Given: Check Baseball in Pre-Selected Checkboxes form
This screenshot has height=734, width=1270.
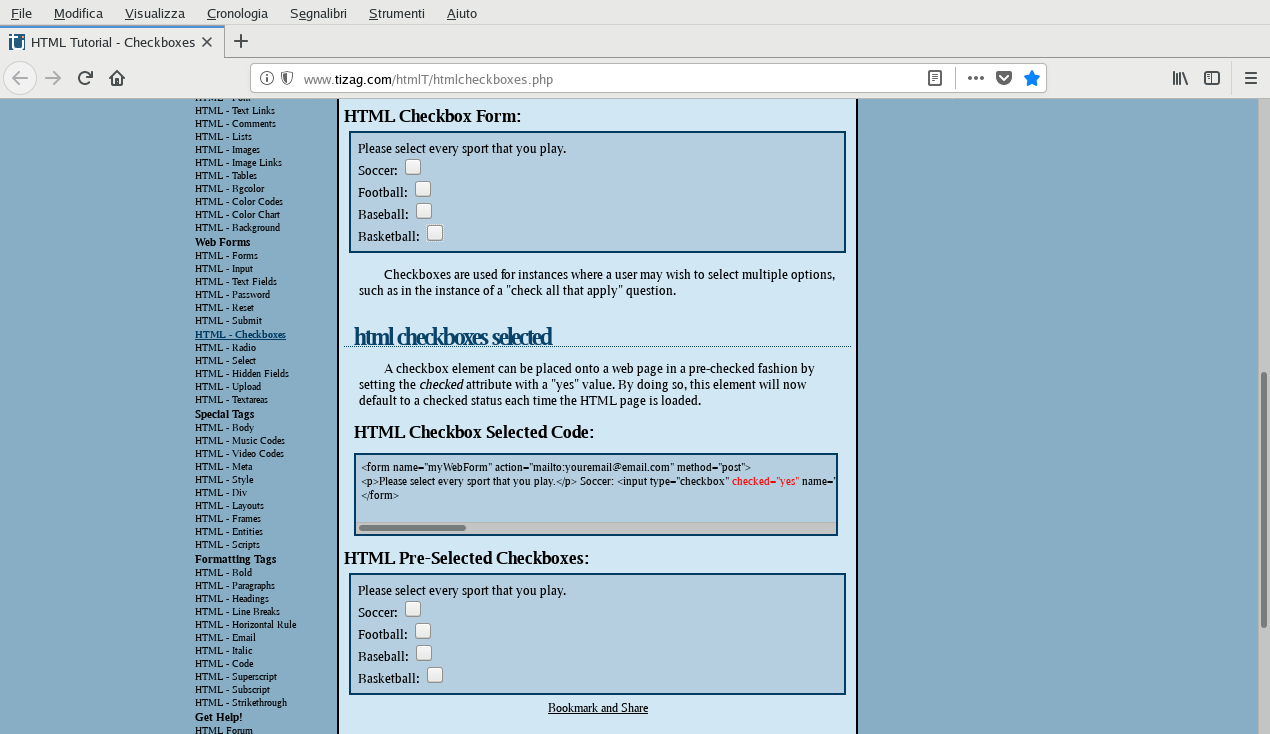Looking at the screenshot, I should 424,653.
